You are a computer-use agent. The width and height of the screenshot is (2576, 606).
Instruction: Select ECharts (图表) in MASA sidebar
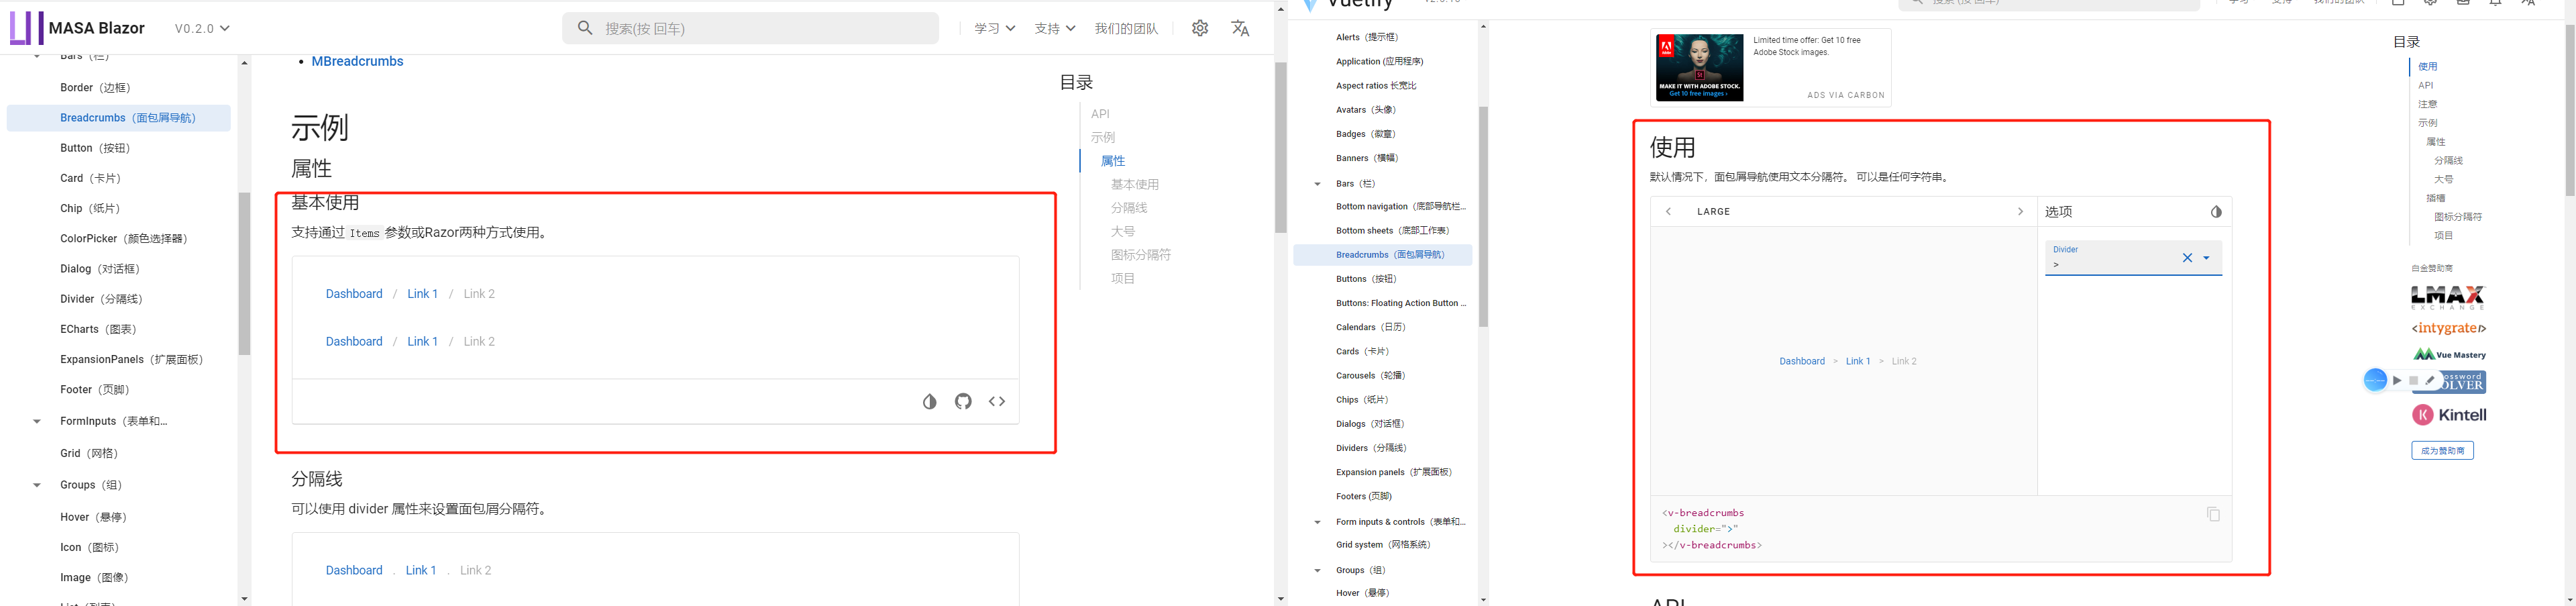pyautogui.click(x=98, y=329)
